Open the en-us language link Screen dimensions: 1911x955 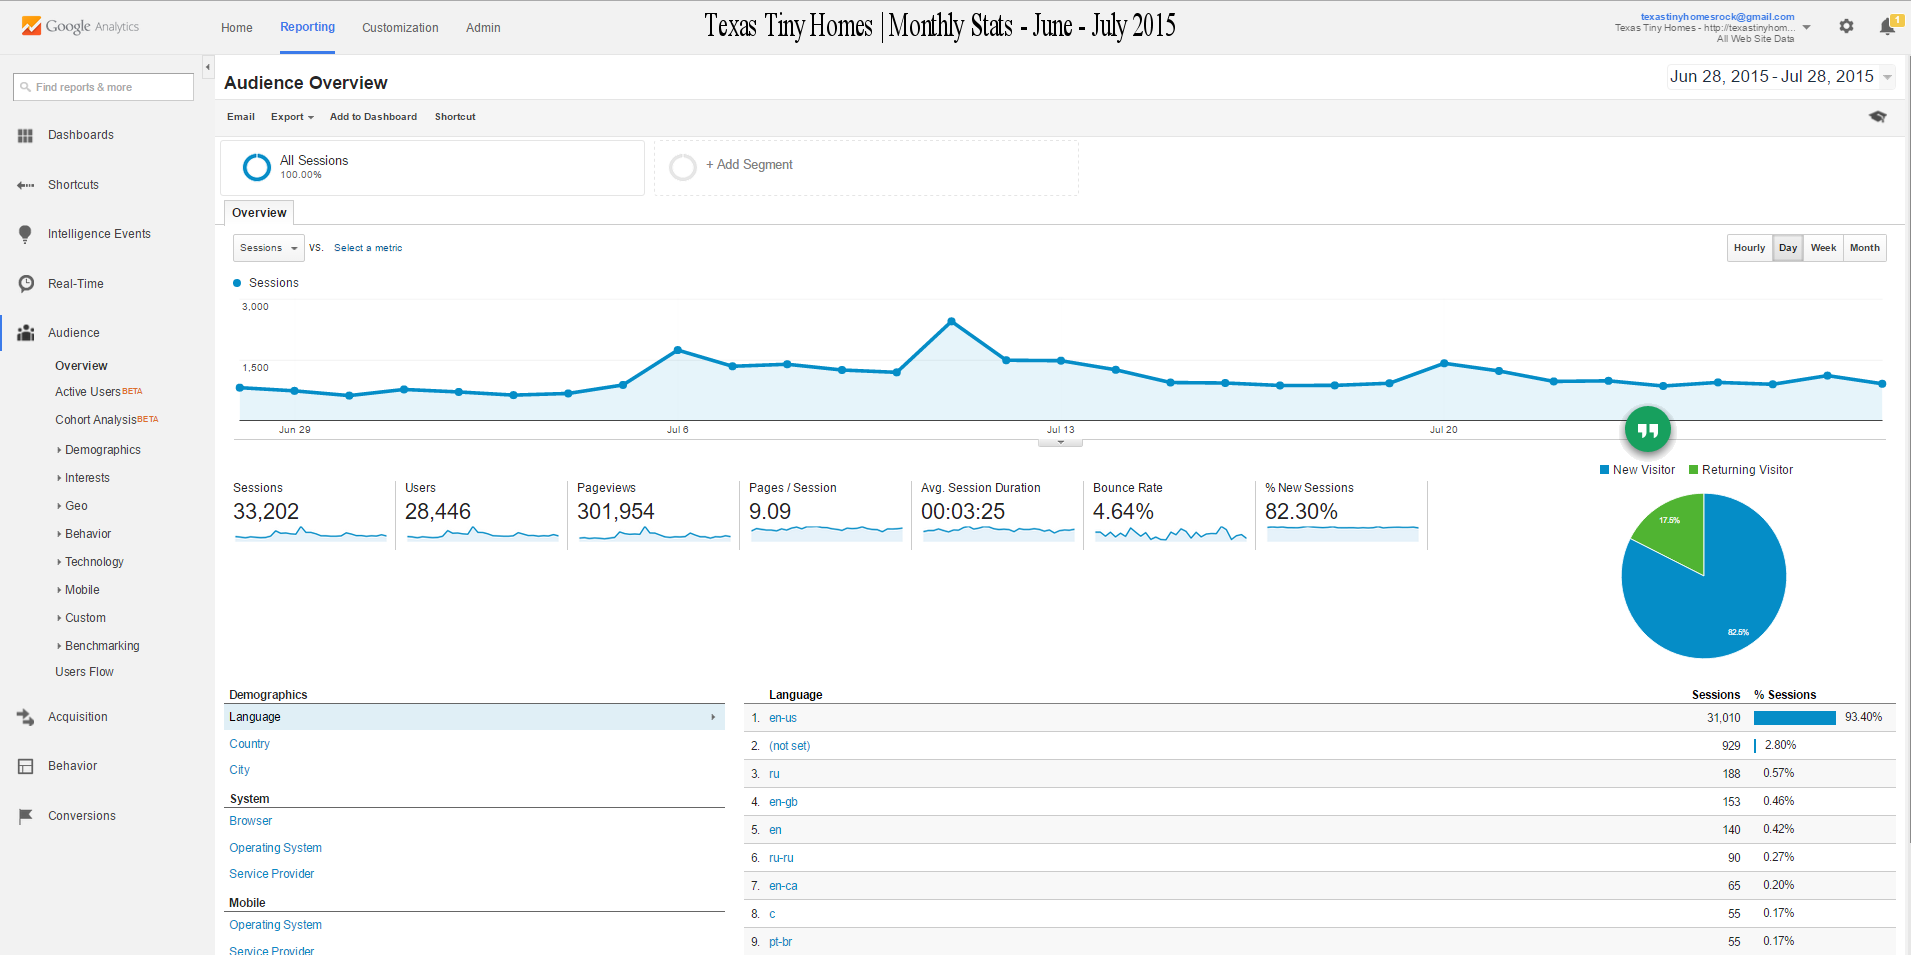783,718
